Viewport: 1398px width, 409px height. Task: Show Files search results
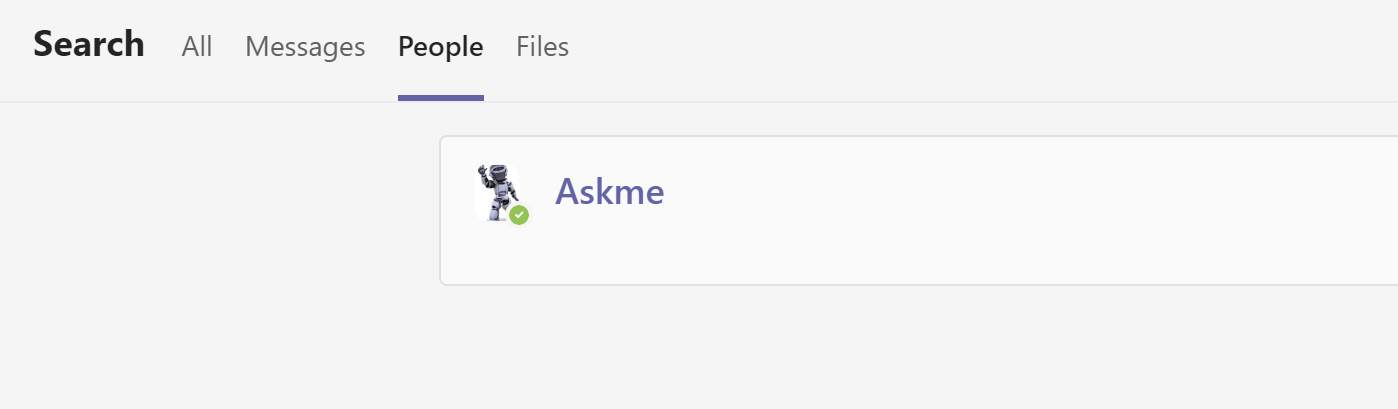tap(542, 46)
